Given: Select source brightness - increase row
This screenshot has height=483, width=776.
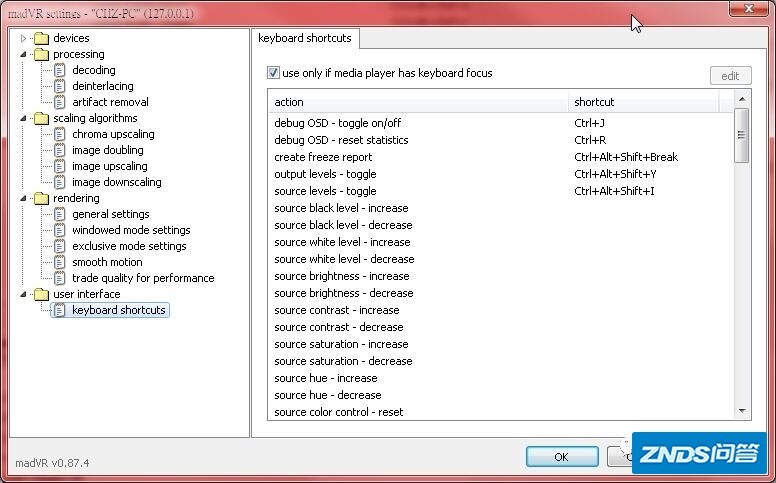Looking at the screenshot, I should point(501,276).
